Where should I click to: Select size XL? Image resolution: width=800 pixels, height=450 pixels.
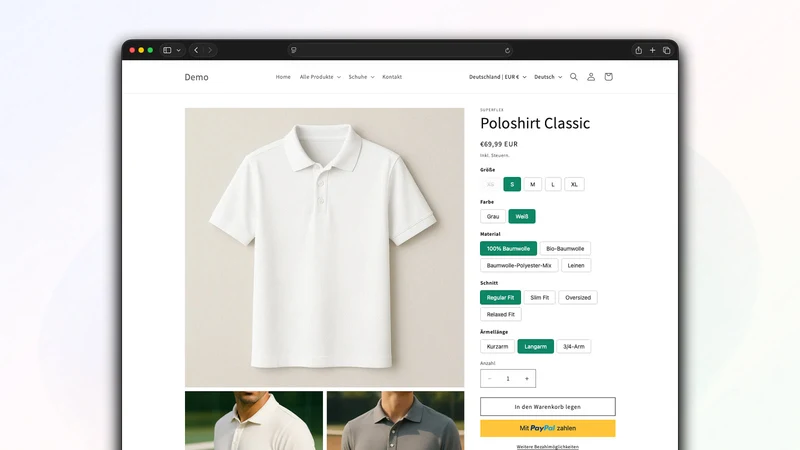pos(574,184)
